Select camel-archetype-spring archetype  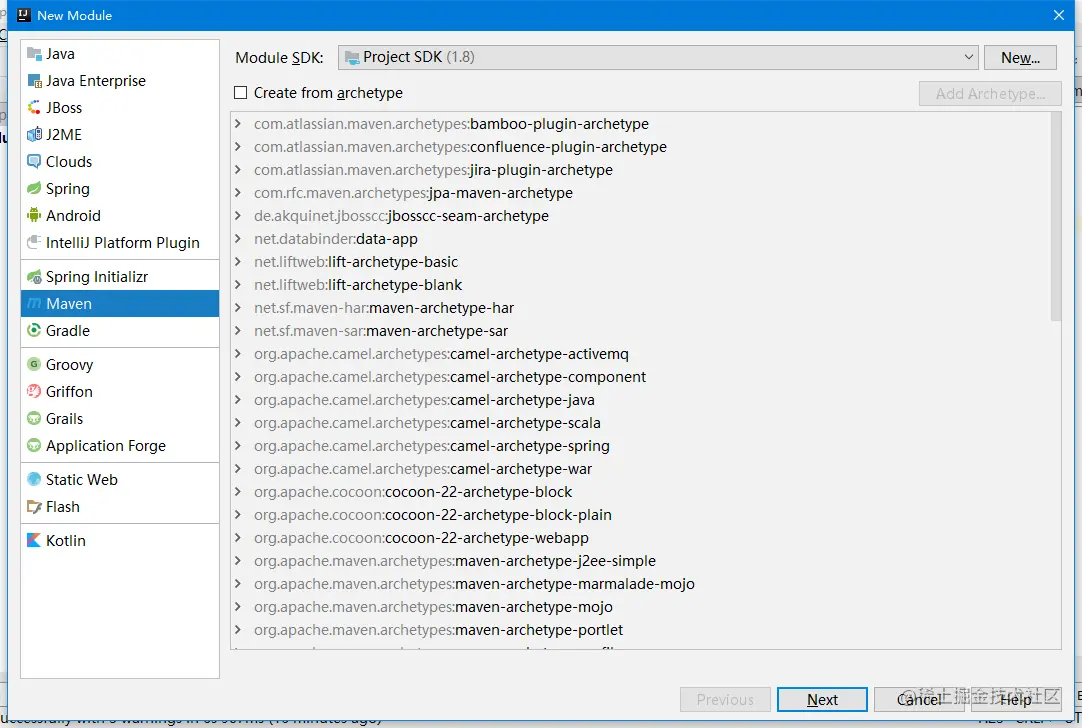(x=431, y=446)
